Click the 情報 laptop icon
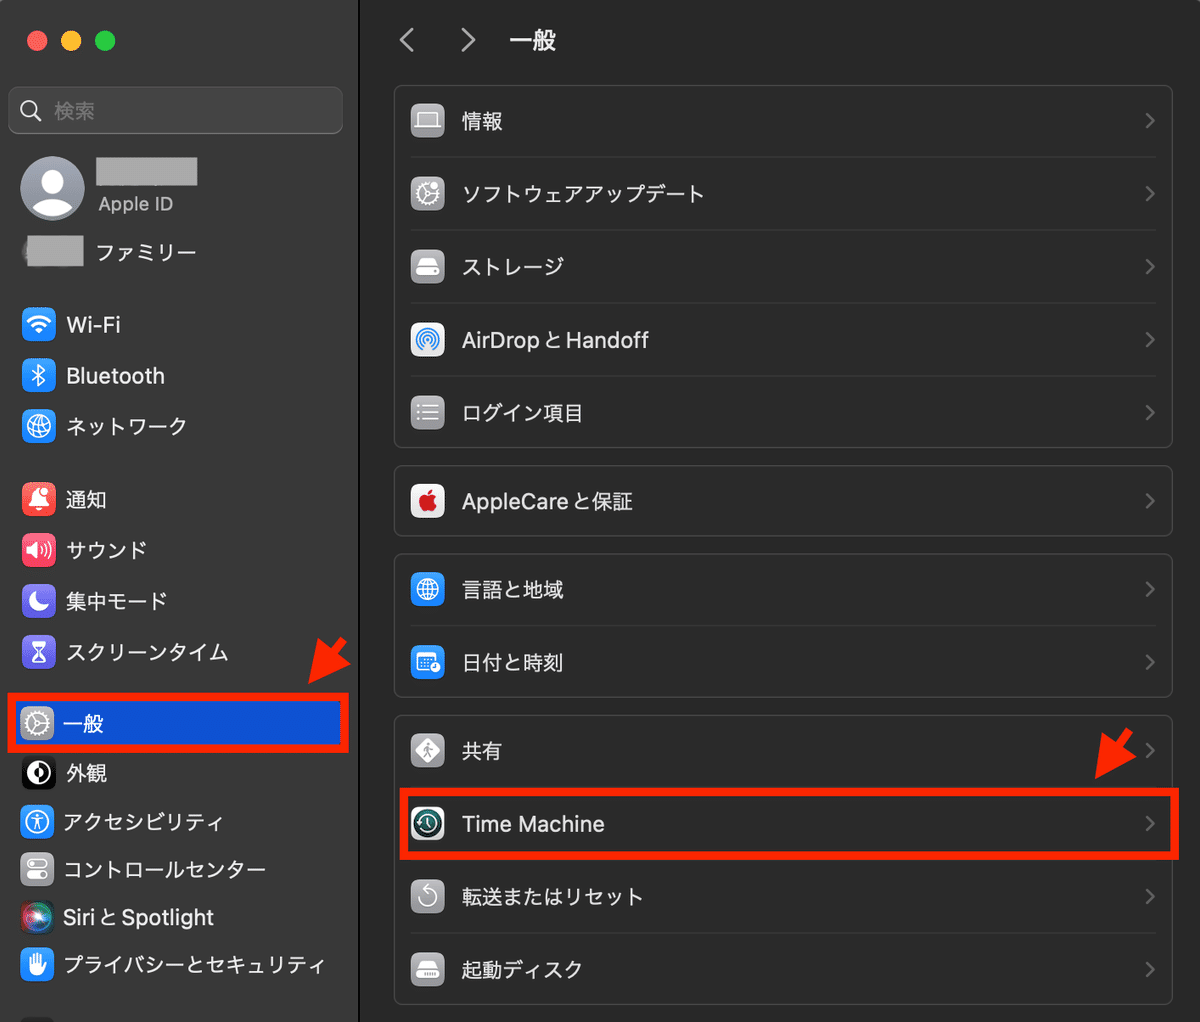Viewport: 1200px width, 1022px height. click(428, 121)
